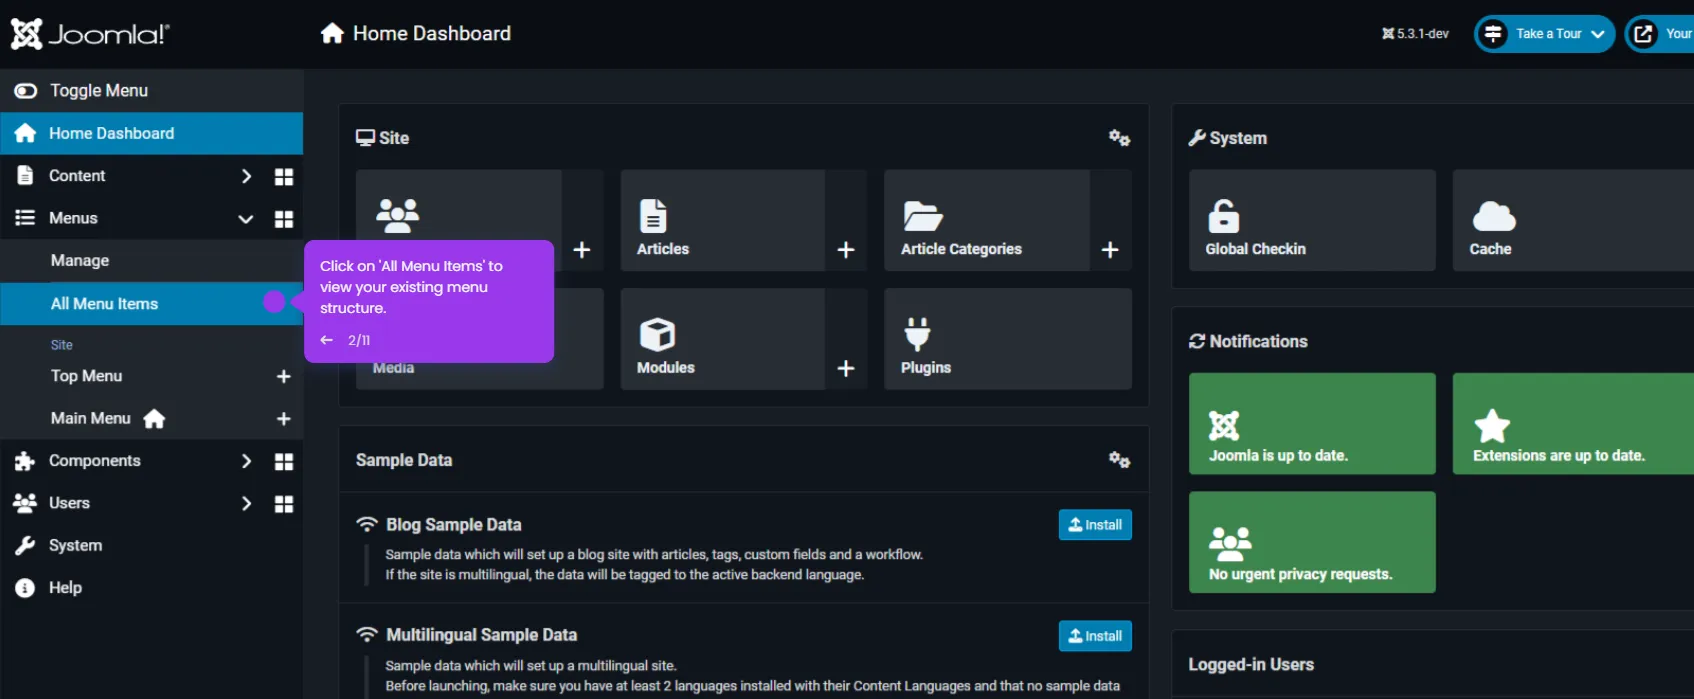The height and width of the screenshot is (699, 1694).
Task: Click Joomla version 5.3.1-dev label
Action: coord(1415,34)
